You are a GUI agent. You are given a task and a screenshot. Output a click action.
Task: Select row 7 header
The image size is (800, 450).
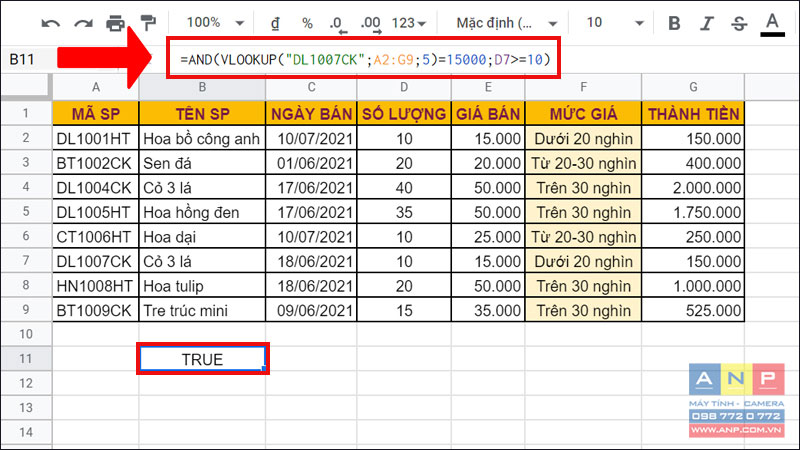click(x=26, y=261)
